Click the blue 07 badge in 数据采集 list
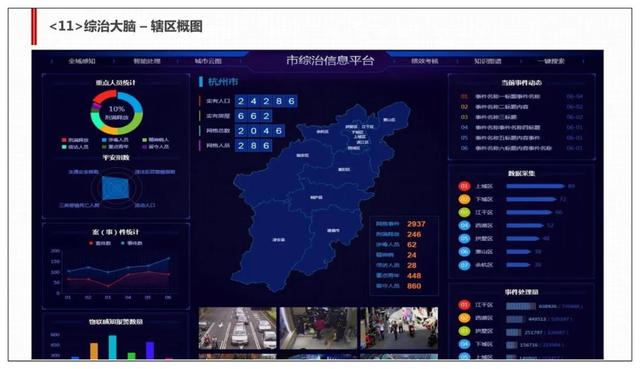Image resolution: width=640 pixels, height=369 pixels. point(464,265)
